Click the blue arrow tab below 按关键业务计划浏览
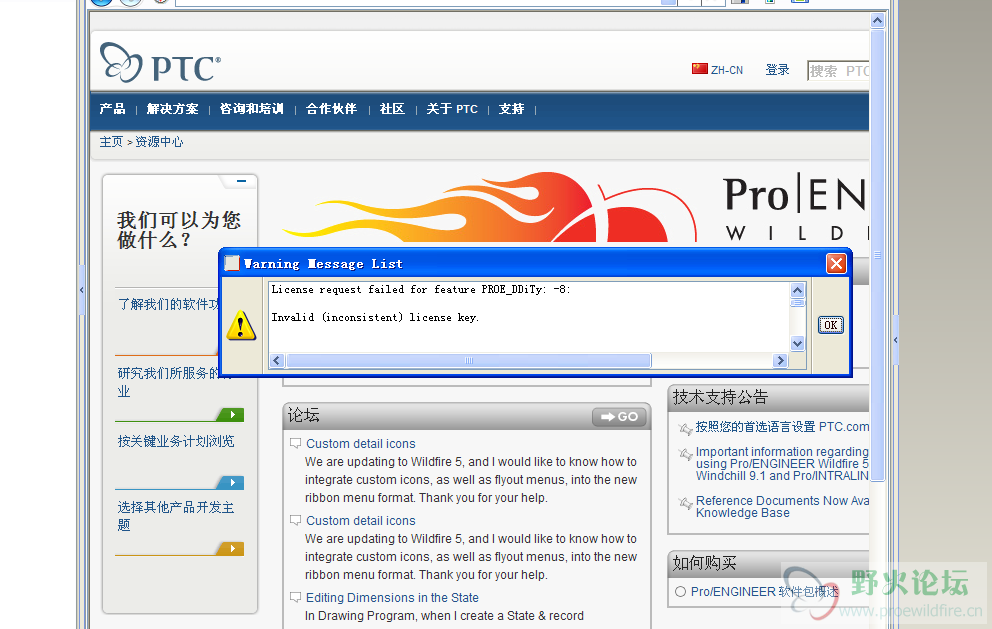Image resolution: width=992 pixels, height=629 pixels. click(x=231, y=483)
